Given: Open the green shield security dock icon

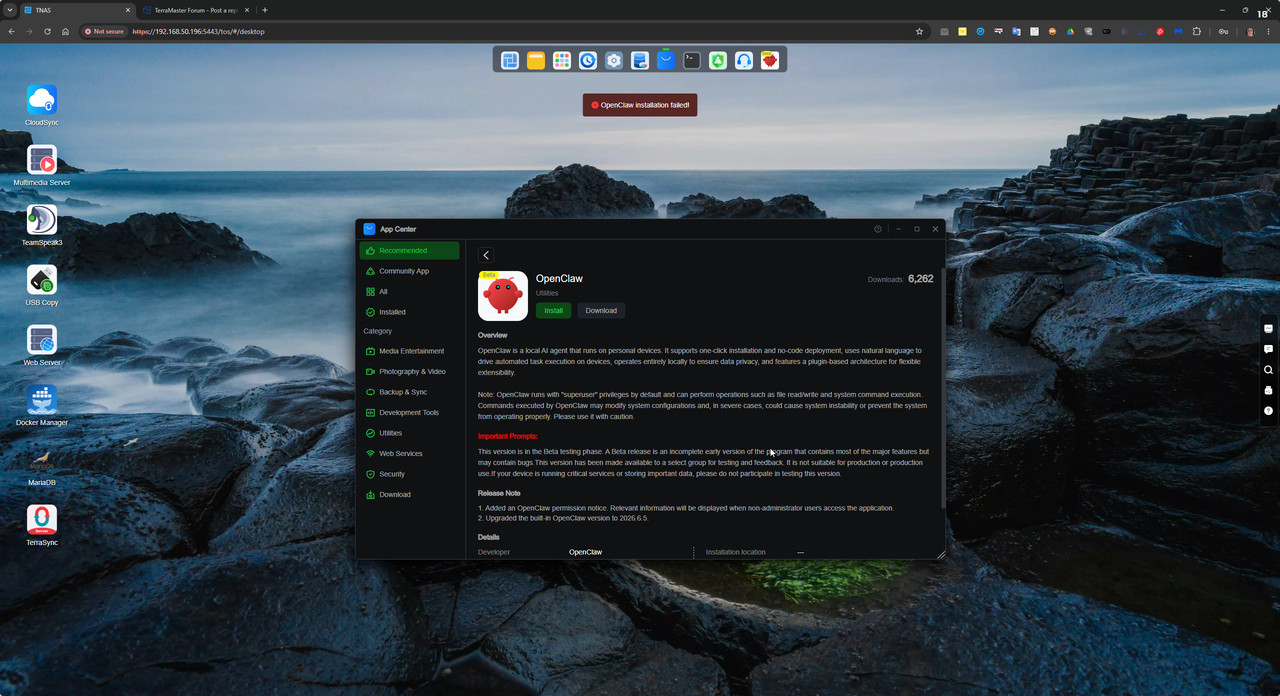Looking at the screenshot, I should click(x=718, y=61).
